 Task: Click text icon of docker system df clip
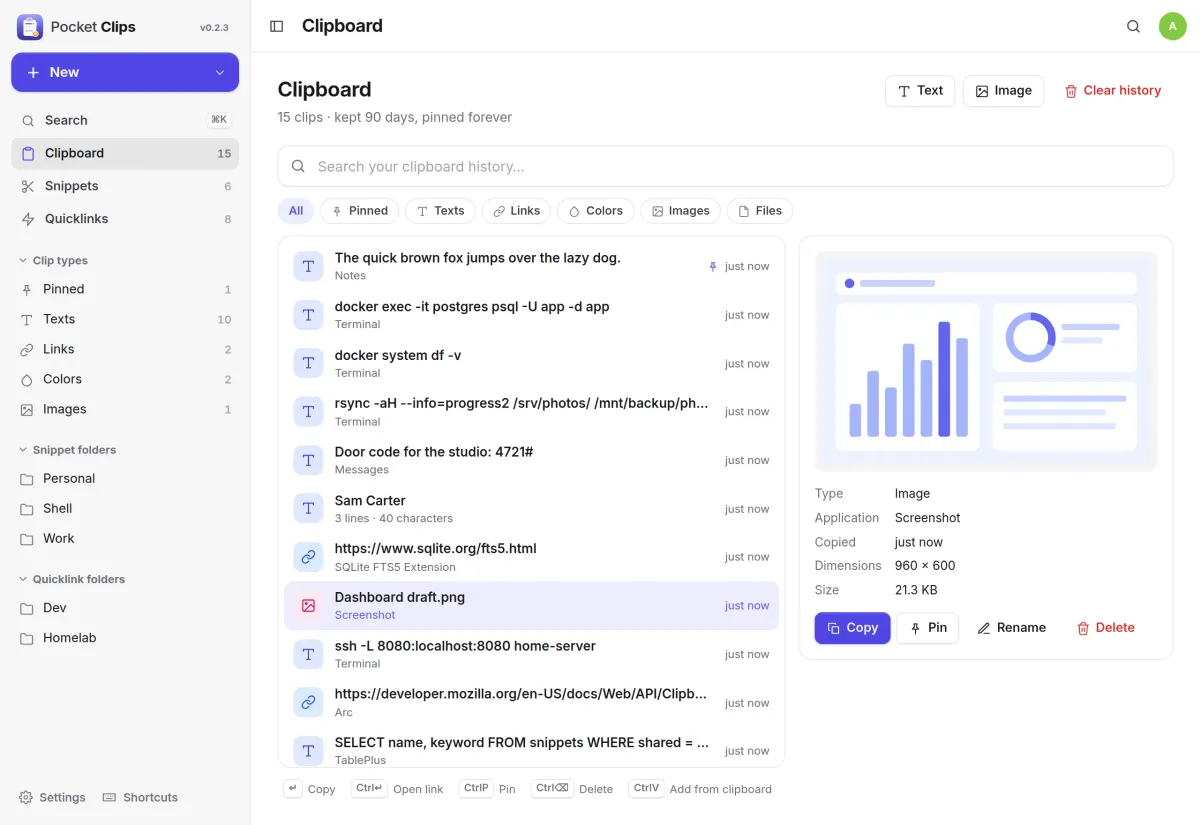coord(308,363)
